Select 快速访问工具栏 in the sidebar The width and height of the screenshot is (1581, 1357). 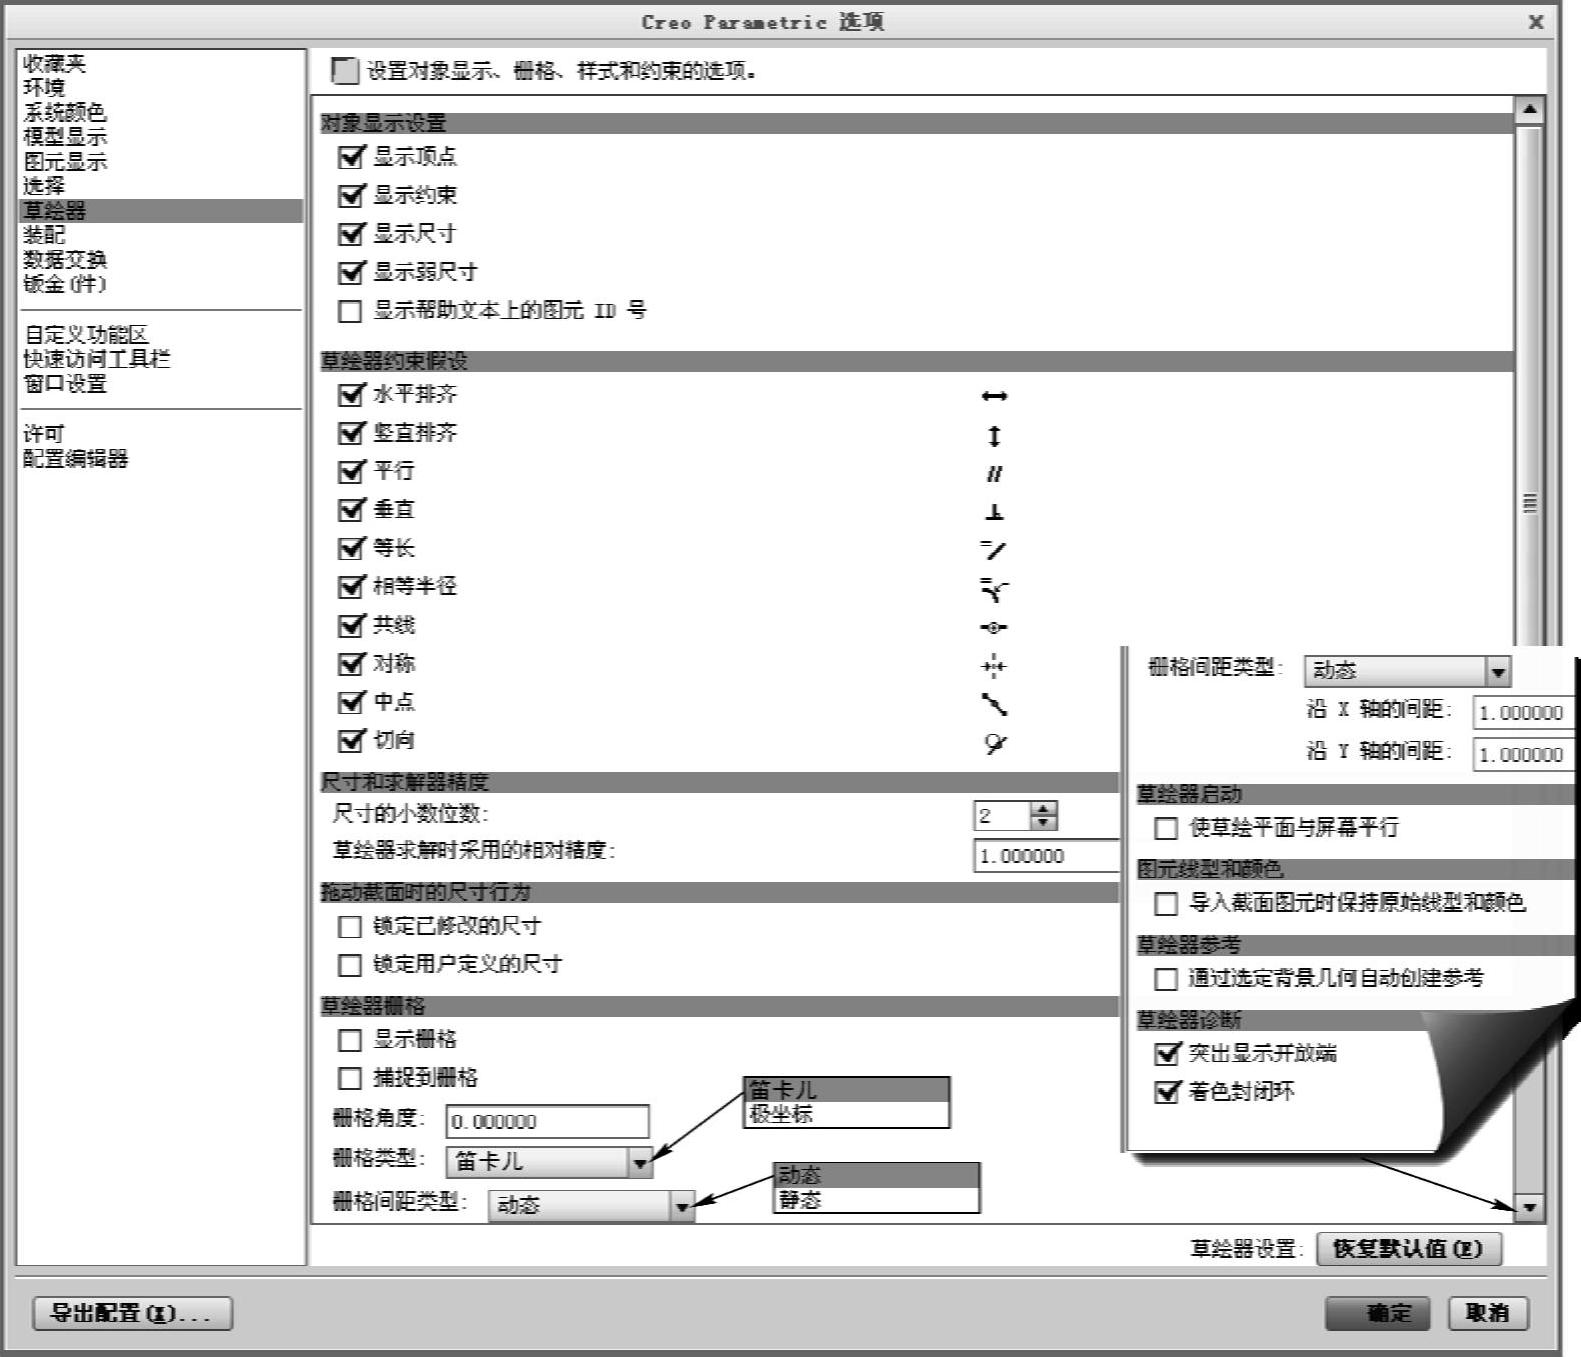click(97, 359)
